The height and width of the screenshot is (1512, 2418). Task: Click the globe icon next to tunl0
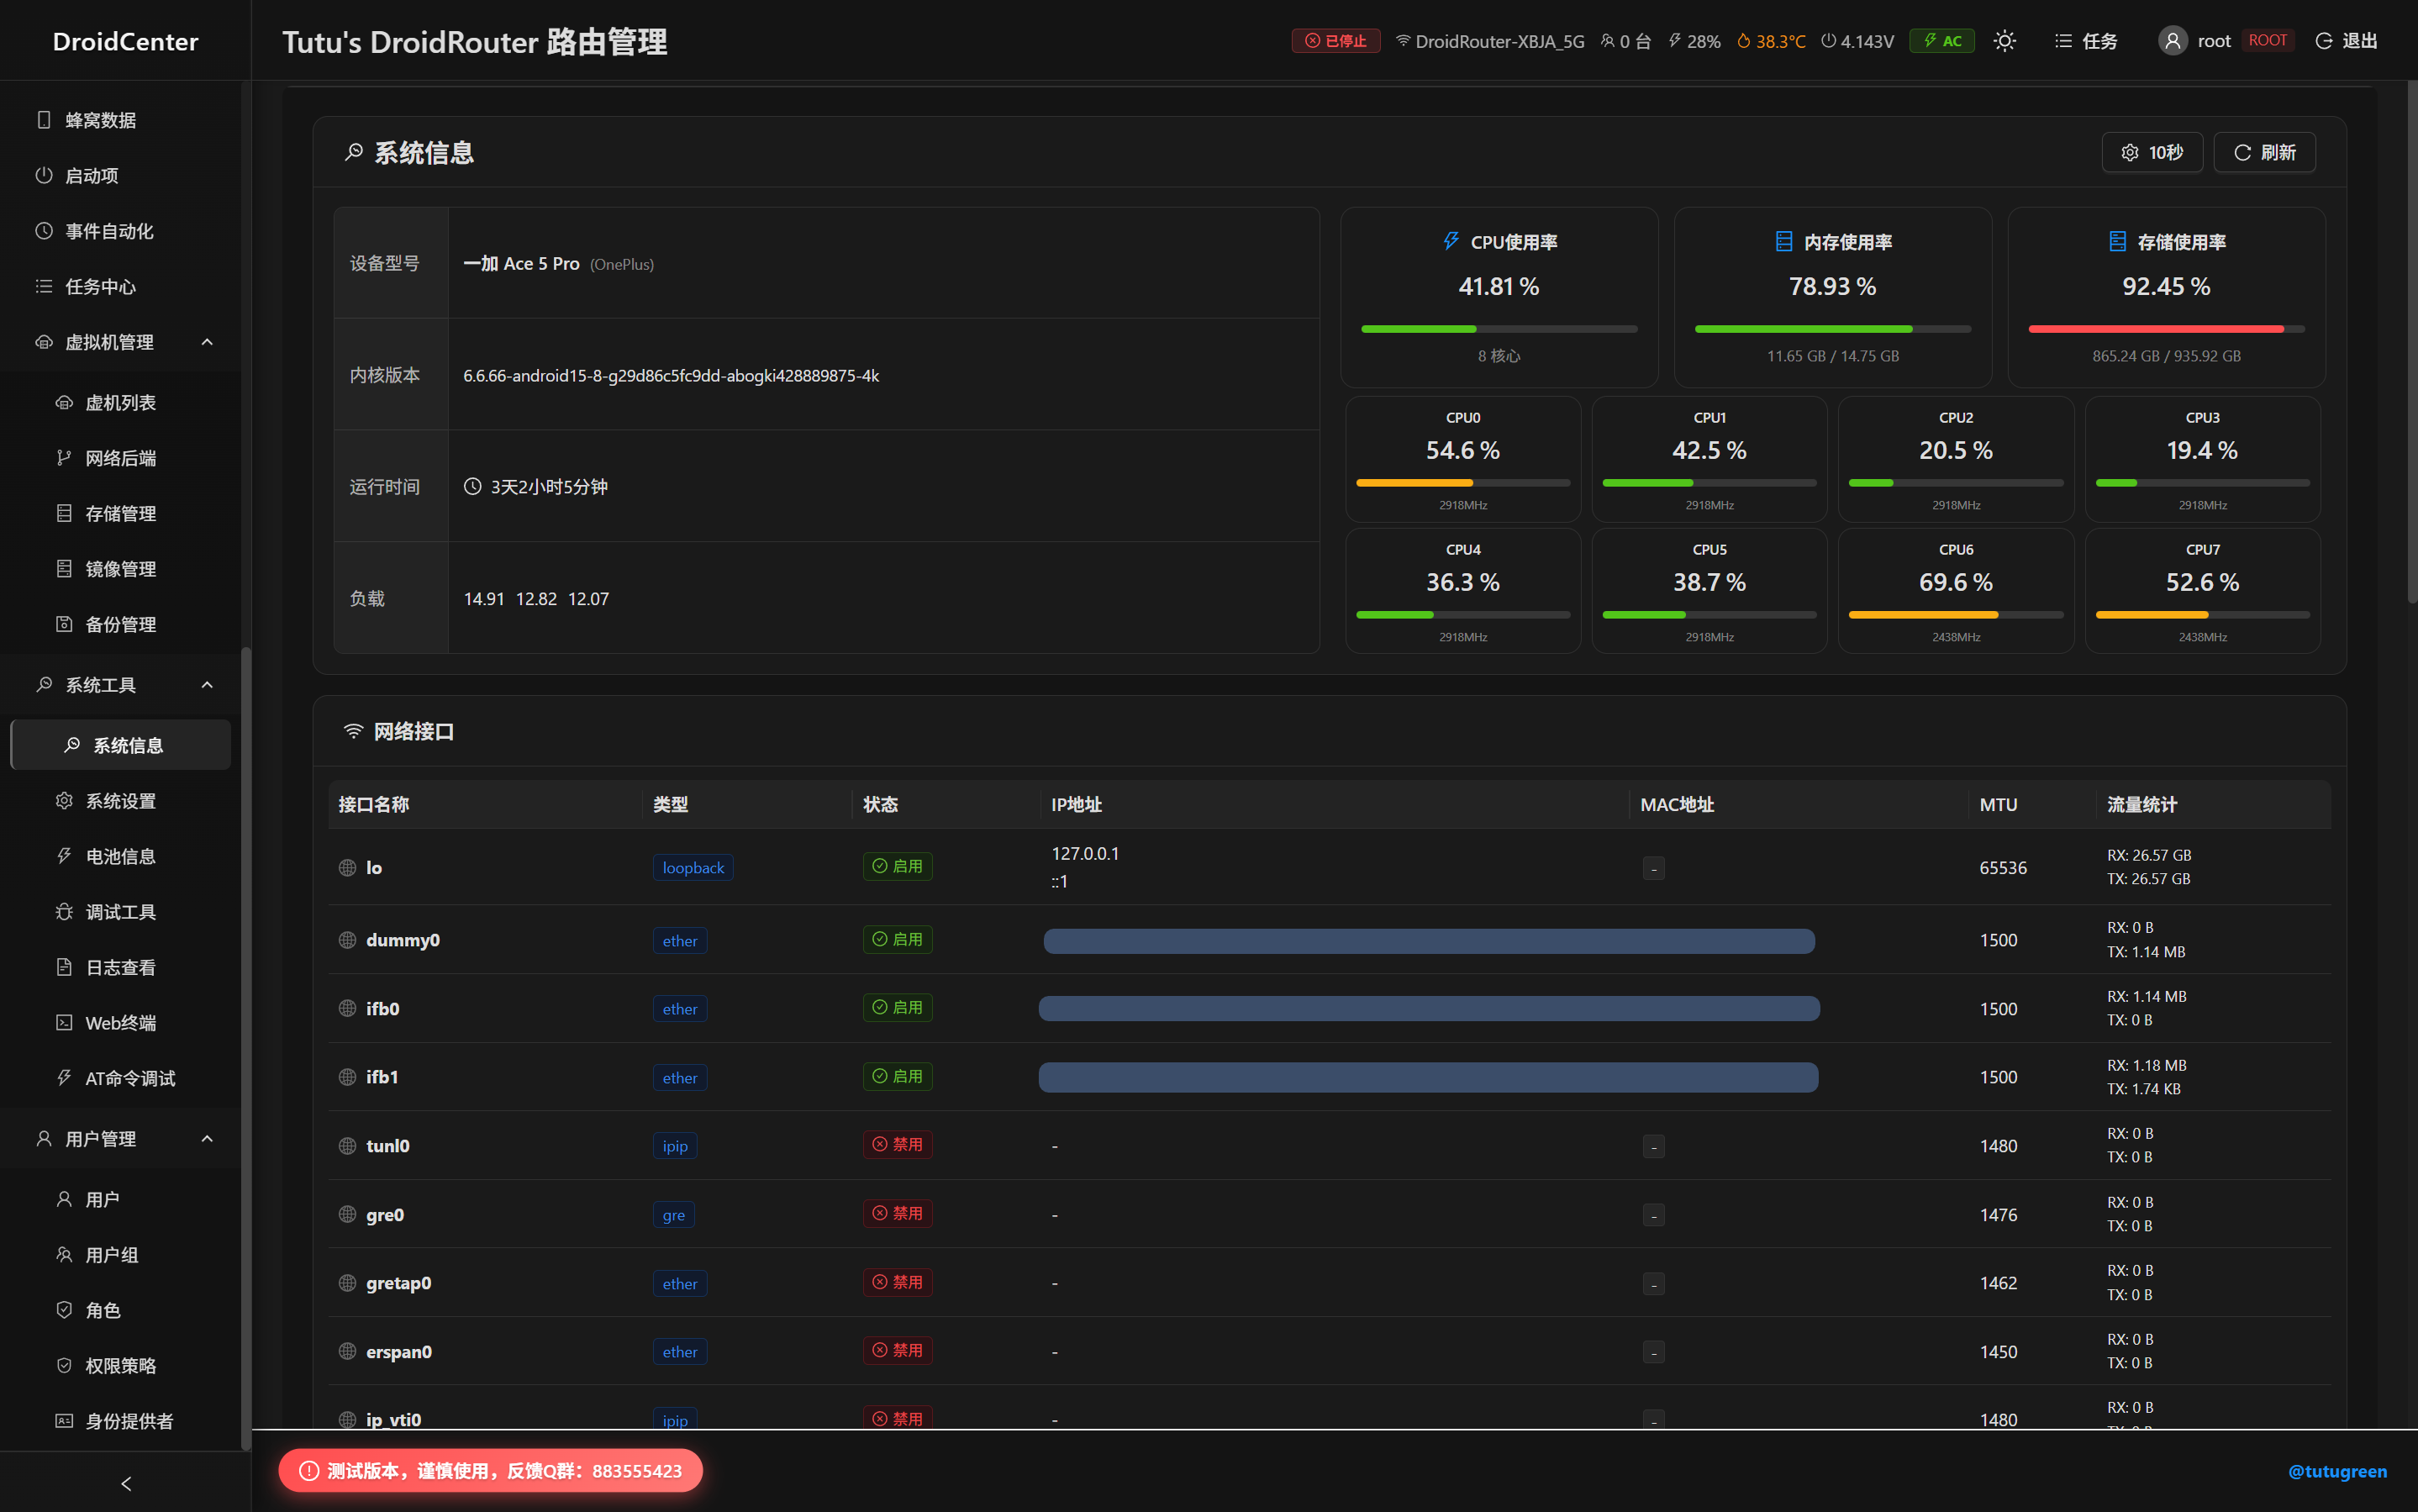[347, 1146]
